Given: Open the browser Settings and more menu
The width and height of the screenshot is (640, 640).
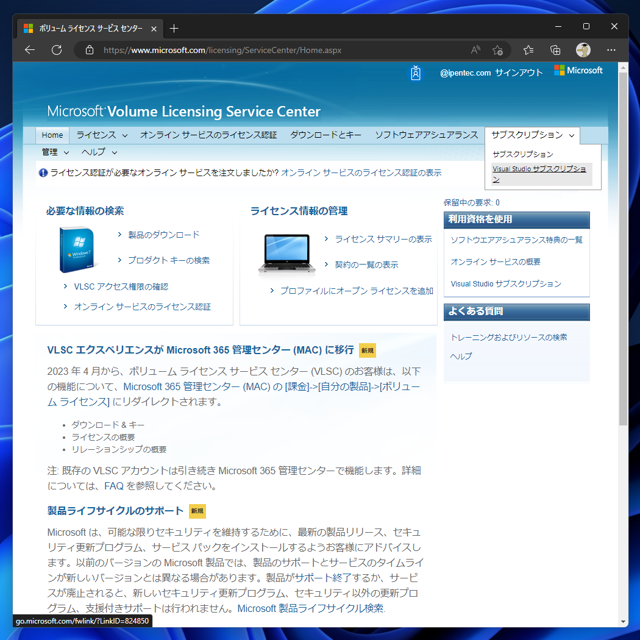Looking at the screenshot, I should pos(611,50).
